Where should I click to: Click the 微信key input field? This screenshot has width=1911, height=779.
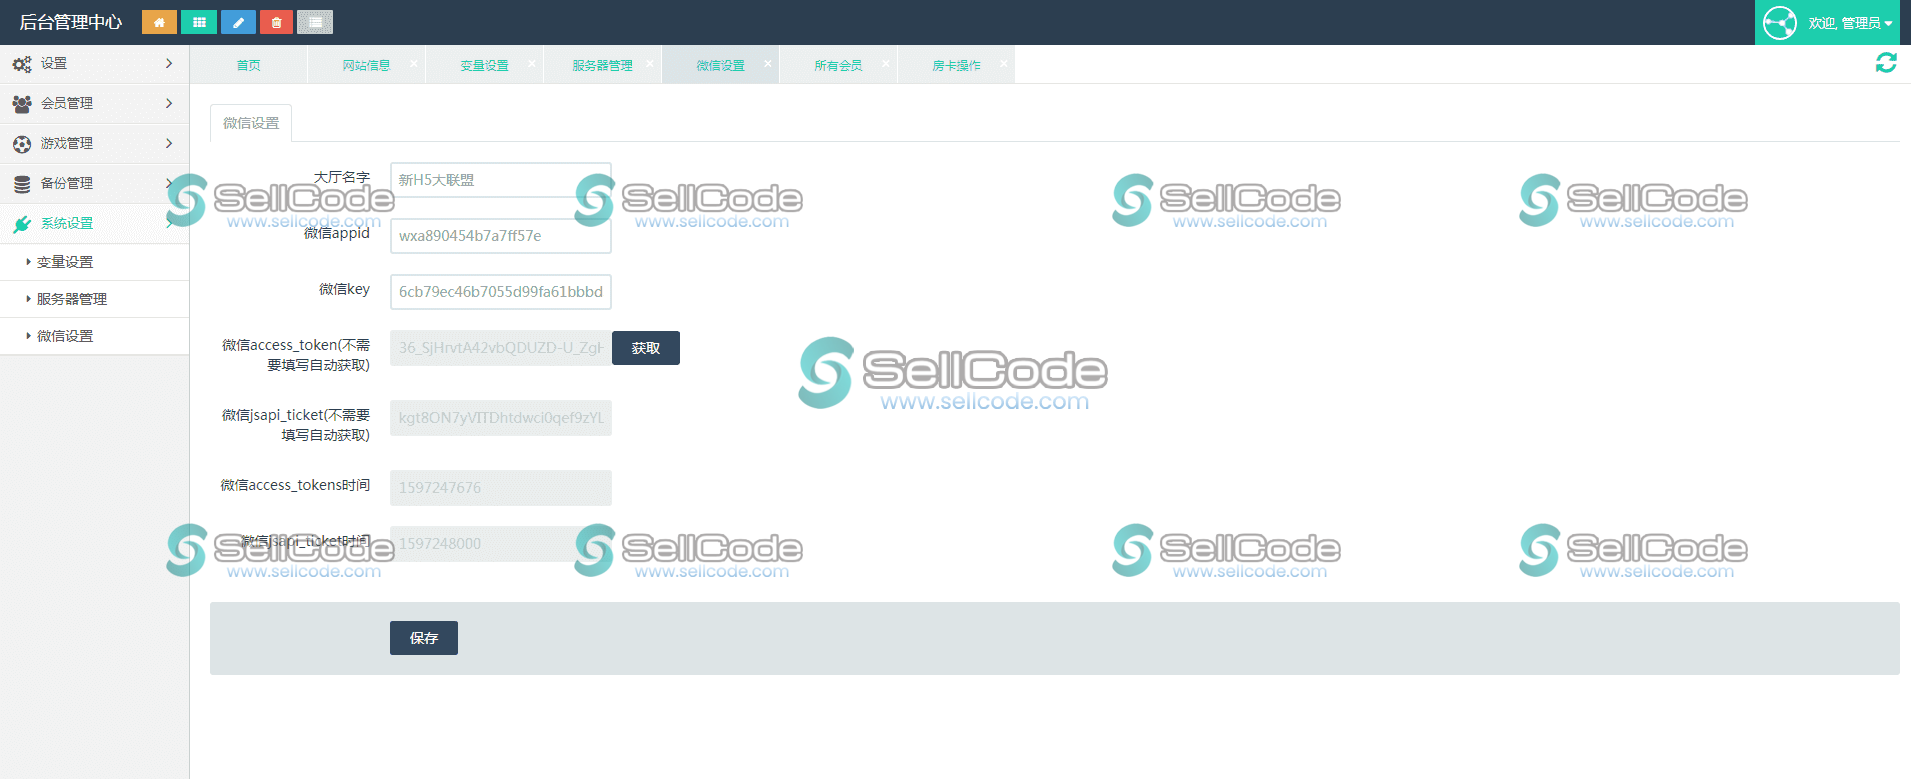pyautogui.click(x=500, y=292)
